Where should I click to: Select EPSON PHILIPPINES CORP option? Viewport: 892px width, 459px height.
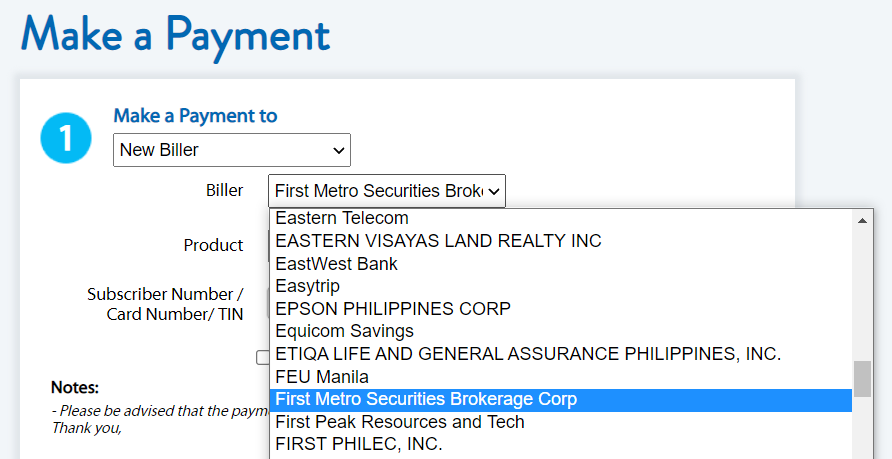(393, 308)
